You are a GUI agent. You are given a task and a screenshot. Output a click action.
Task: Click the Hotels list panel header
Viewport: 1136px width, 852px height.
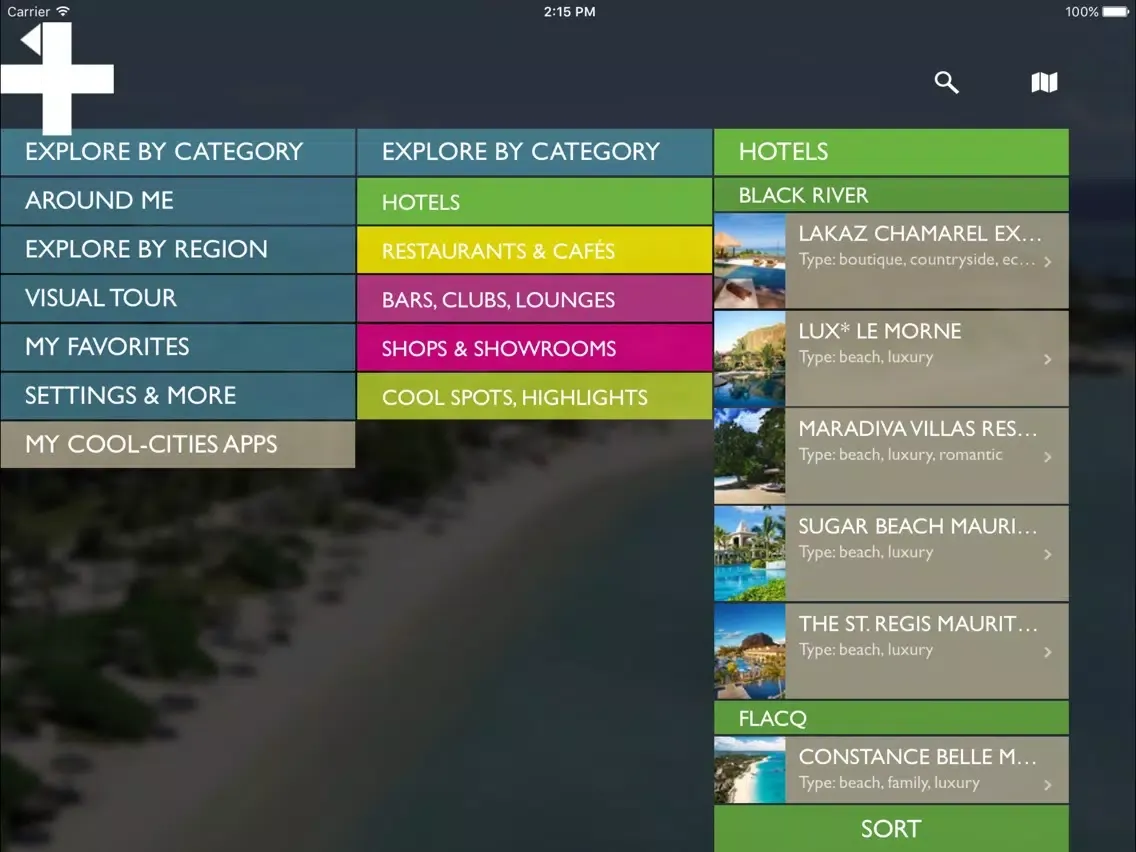(x=891, y=152)
